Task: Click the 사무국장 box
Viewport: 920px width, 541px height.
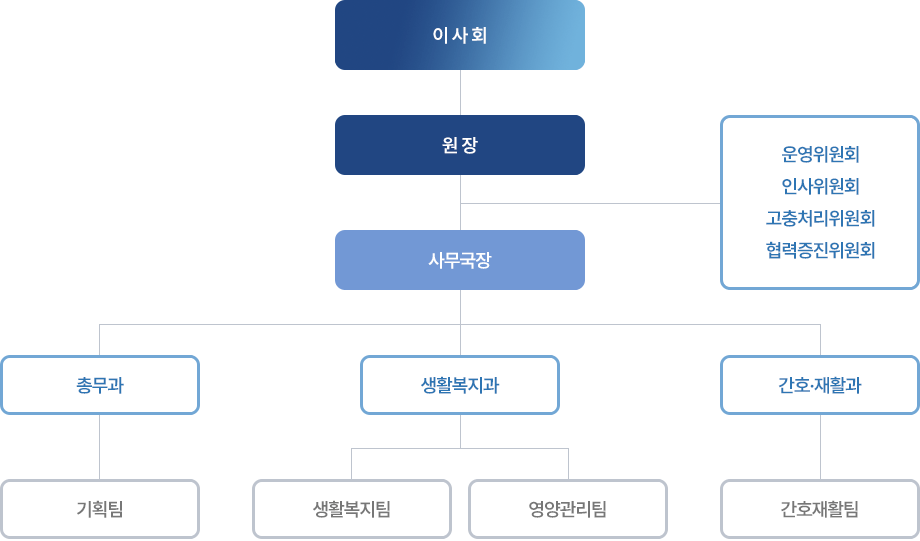Action: [459, 260]
